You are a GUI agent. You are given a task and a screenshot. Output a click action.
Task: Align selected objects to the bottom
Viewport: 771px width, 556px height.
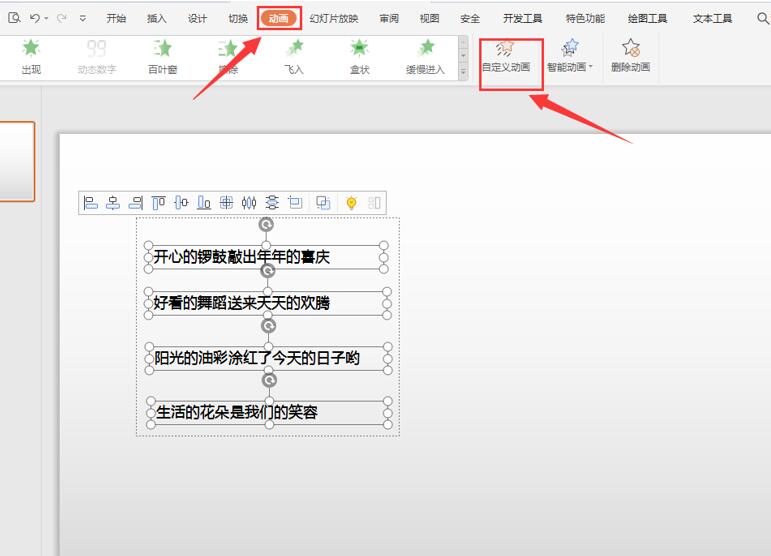(204, 203)
